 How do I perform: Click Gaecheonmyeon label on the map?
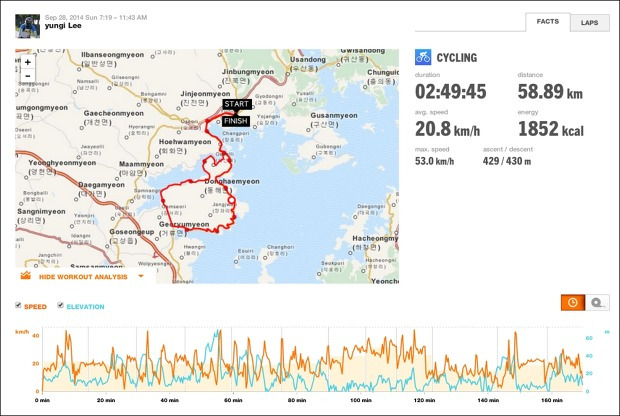[113, 113]
